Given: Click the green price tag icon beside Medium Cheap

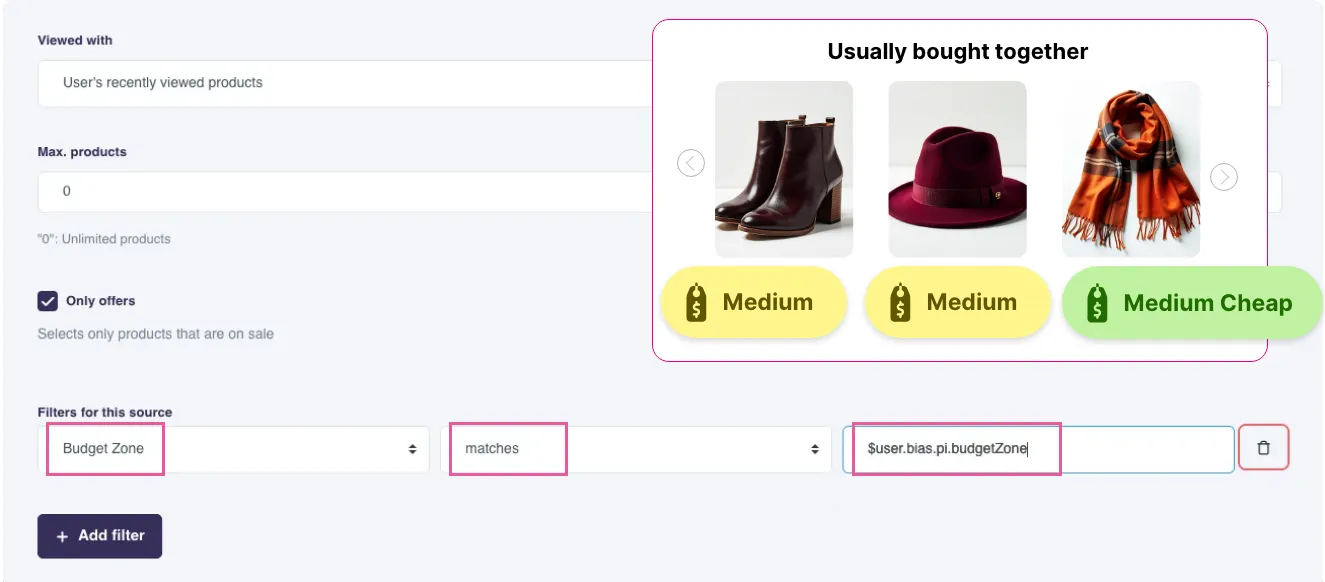Looking at the screenshot, I should (1098, 303).
